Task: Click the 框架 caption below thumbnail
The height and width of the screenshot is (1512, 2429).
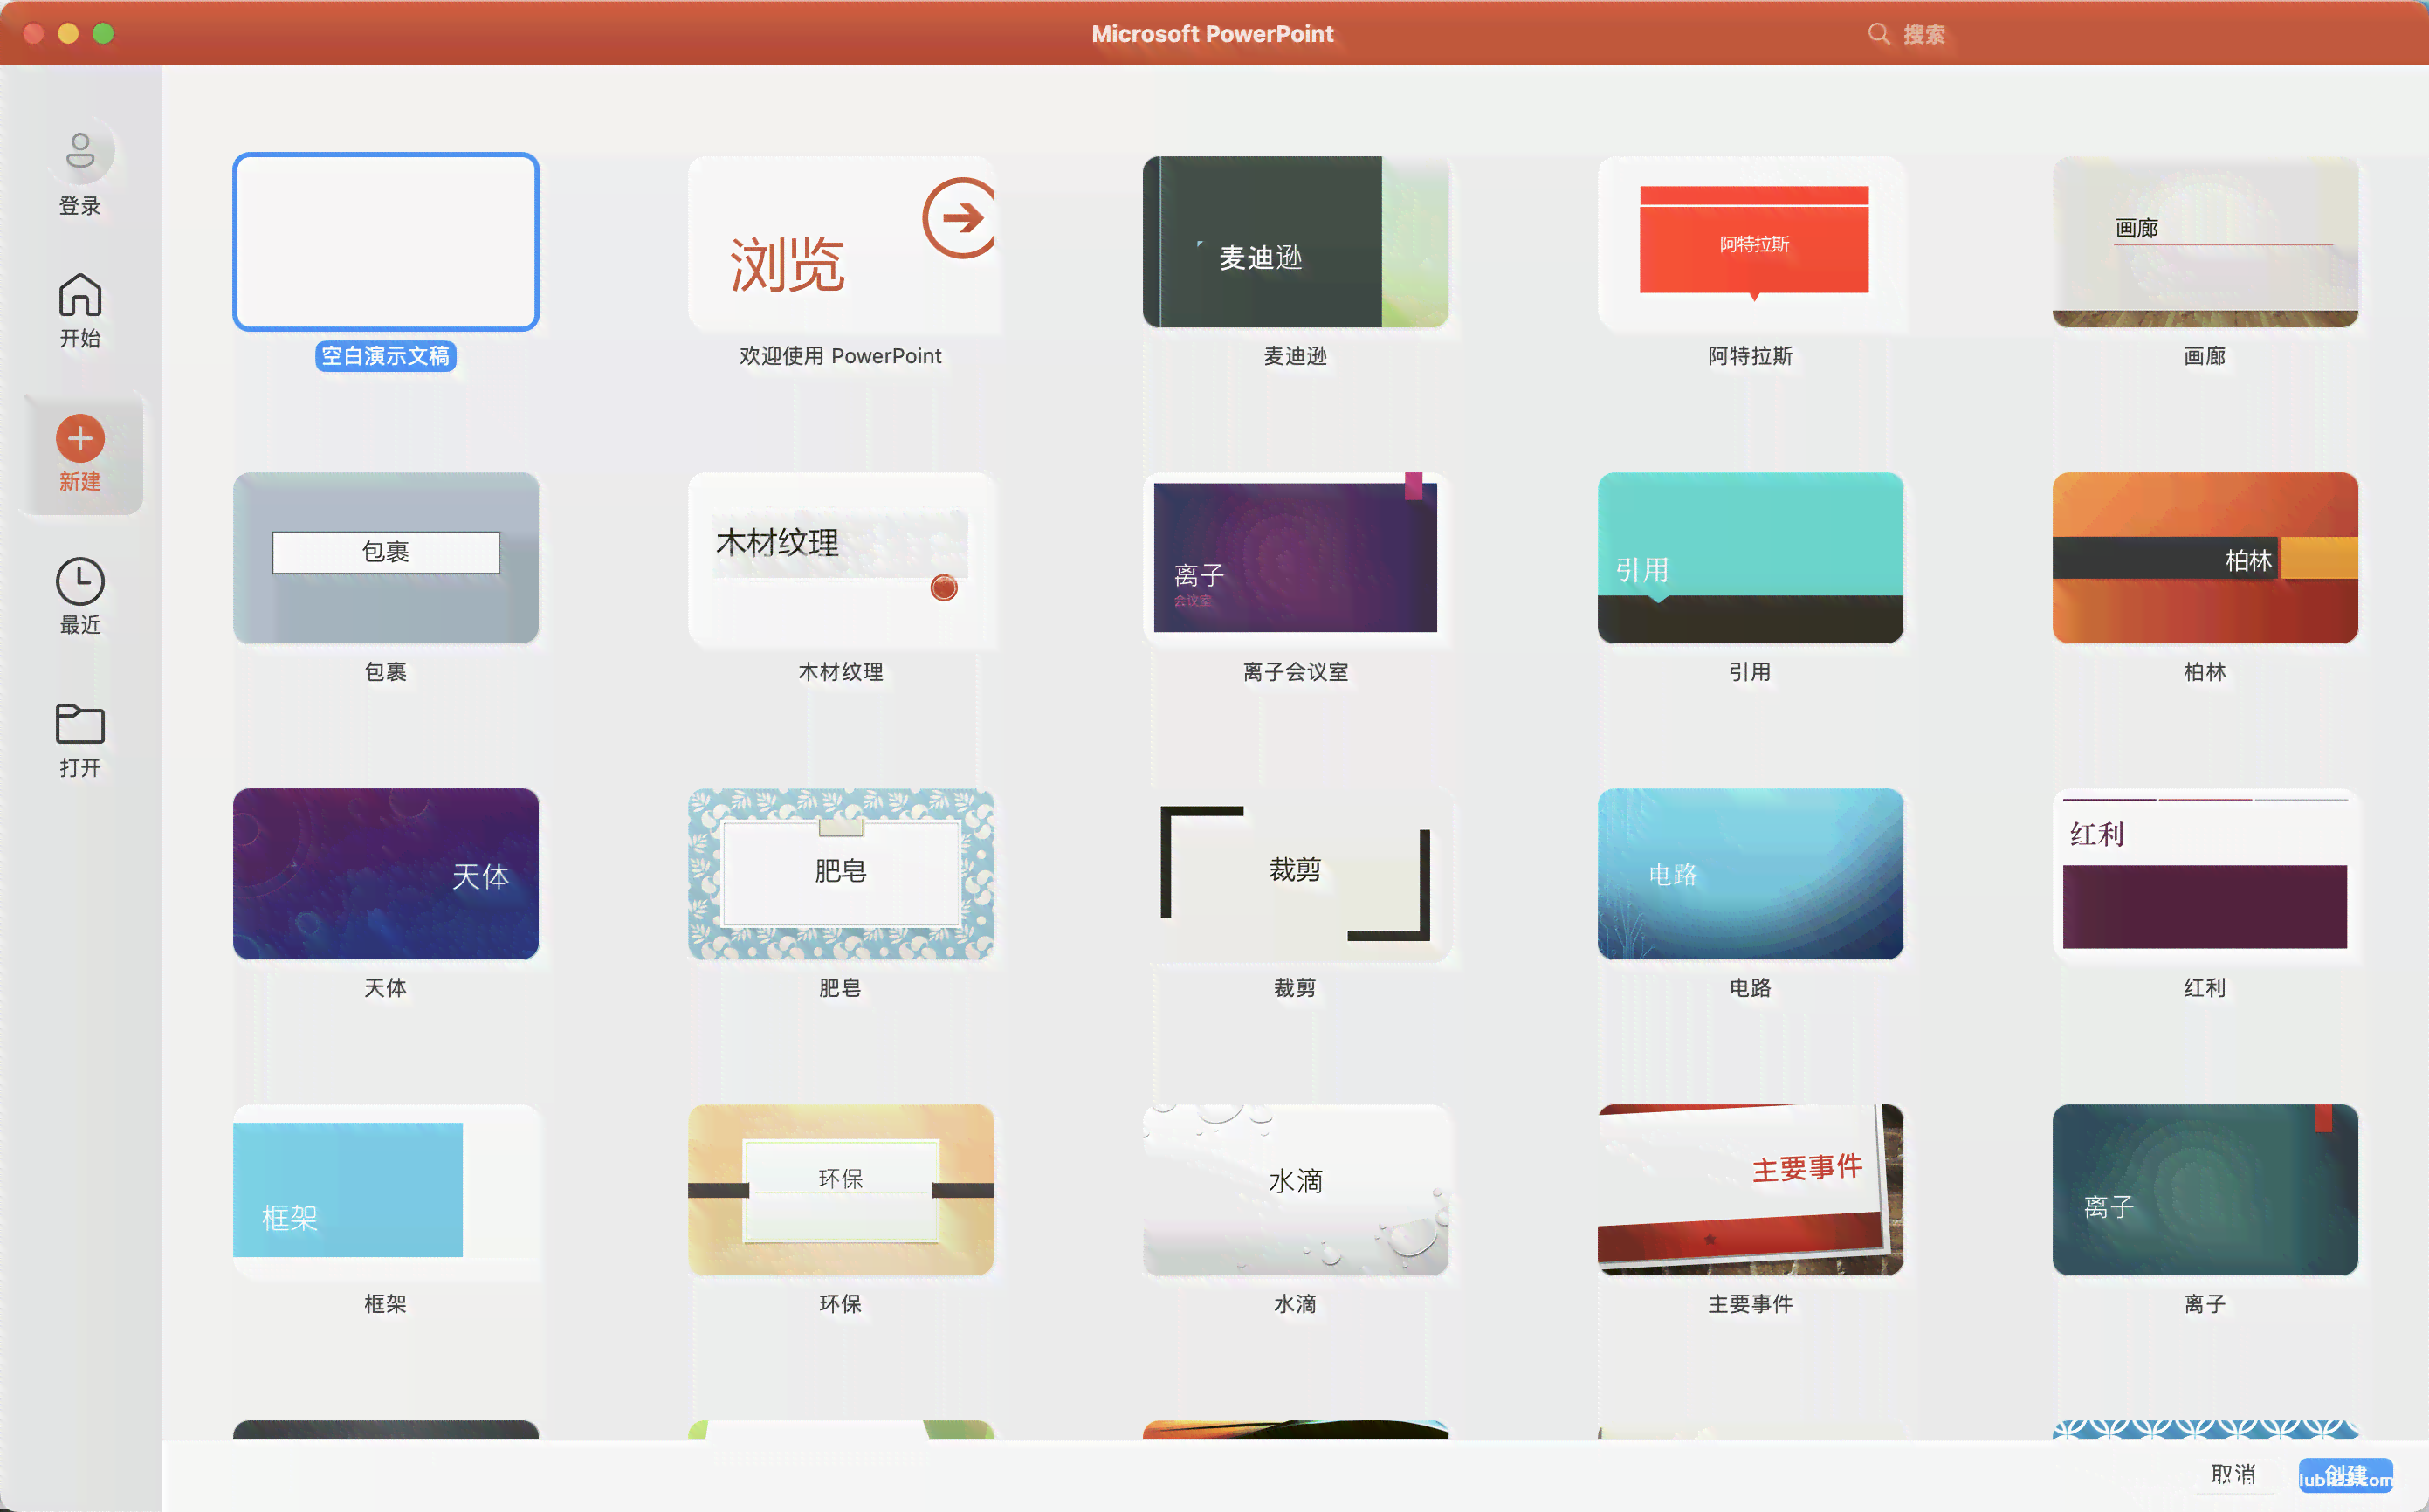Action: 386,1304
